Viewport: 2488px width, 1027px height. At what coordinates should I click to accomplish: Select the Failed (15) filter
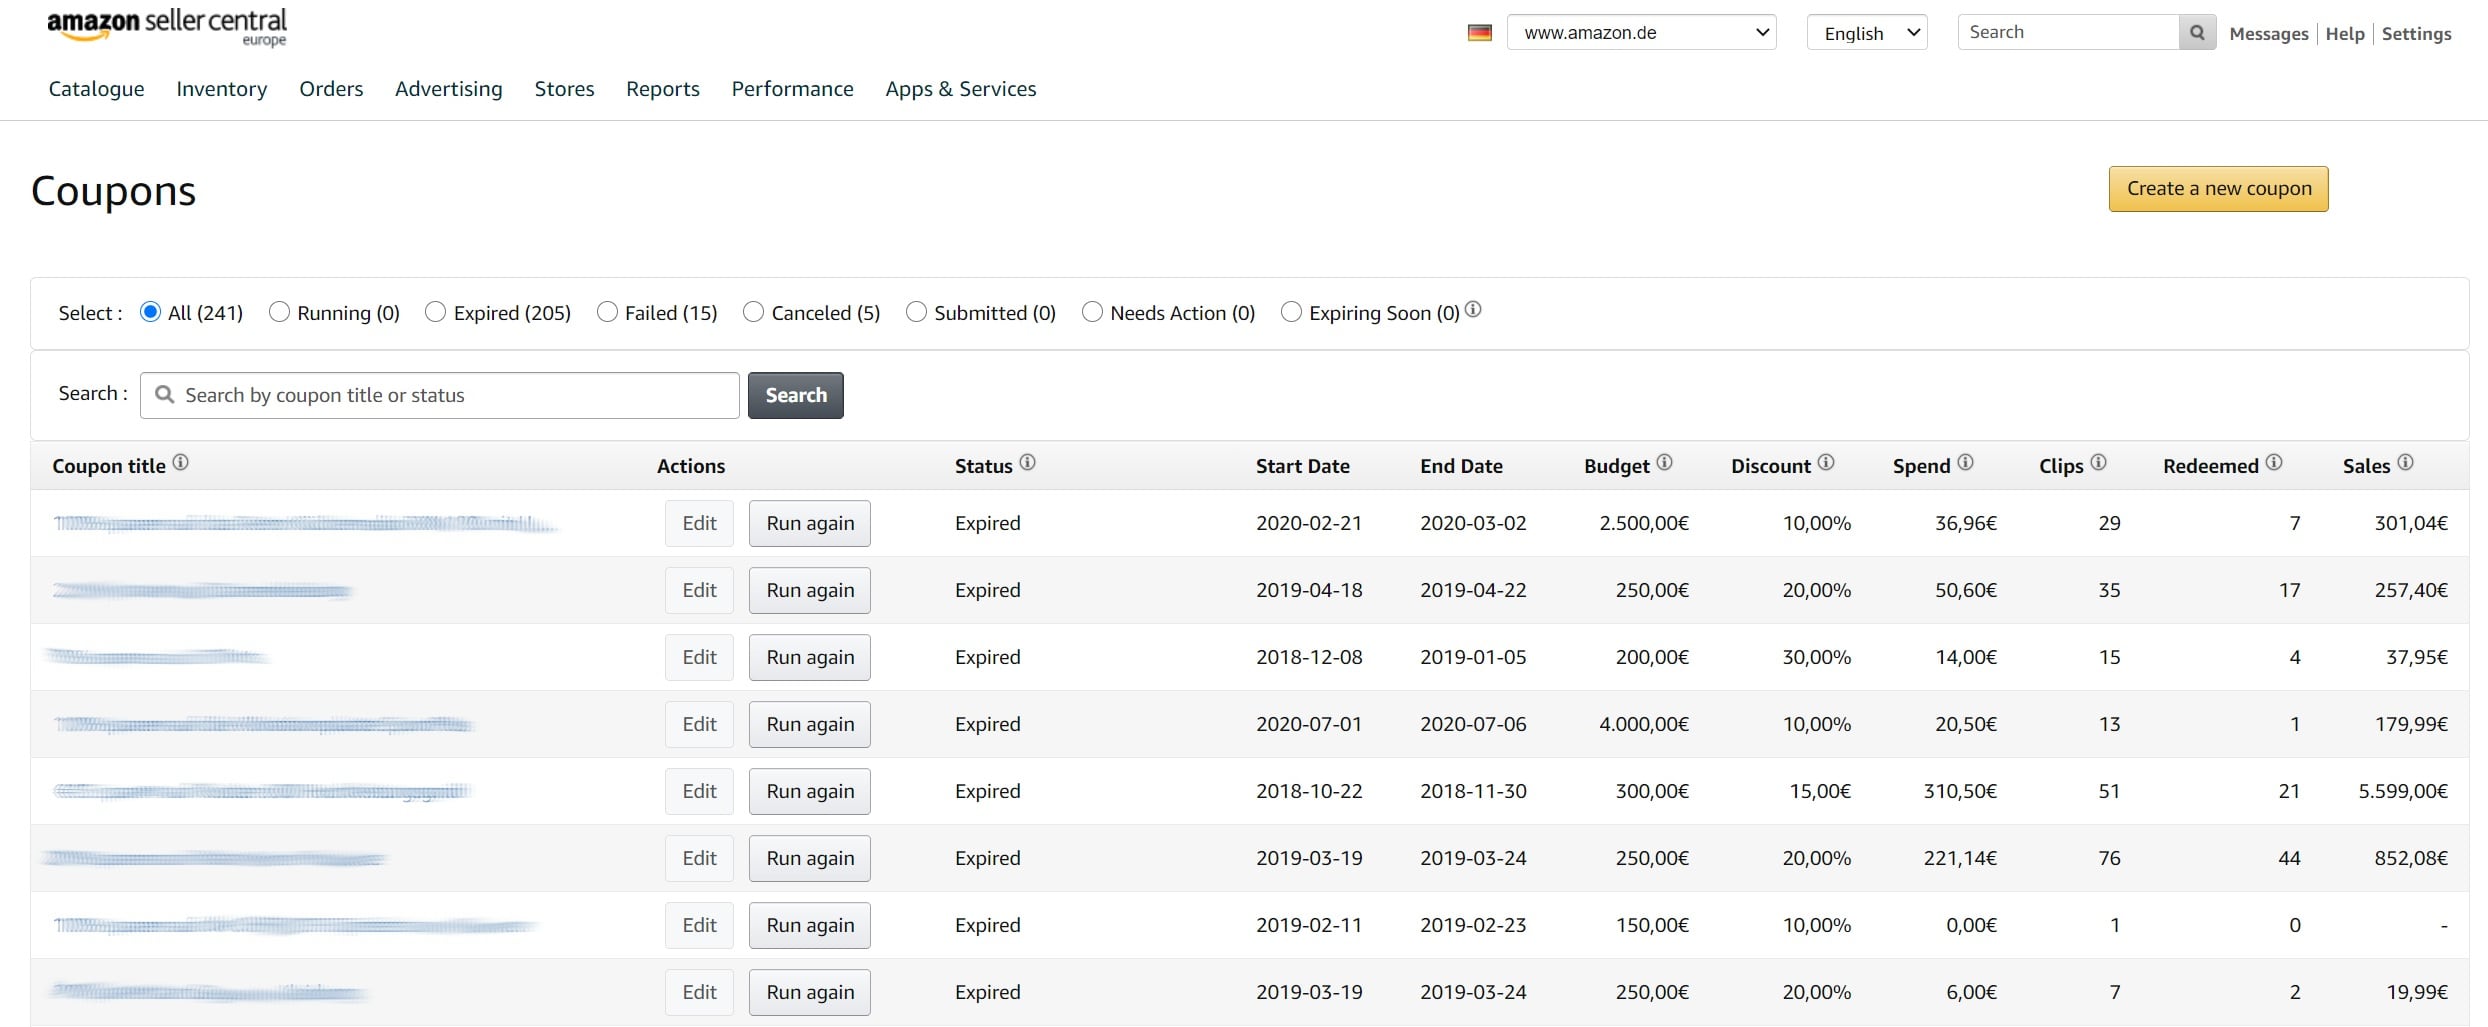(x=607, y=312)
